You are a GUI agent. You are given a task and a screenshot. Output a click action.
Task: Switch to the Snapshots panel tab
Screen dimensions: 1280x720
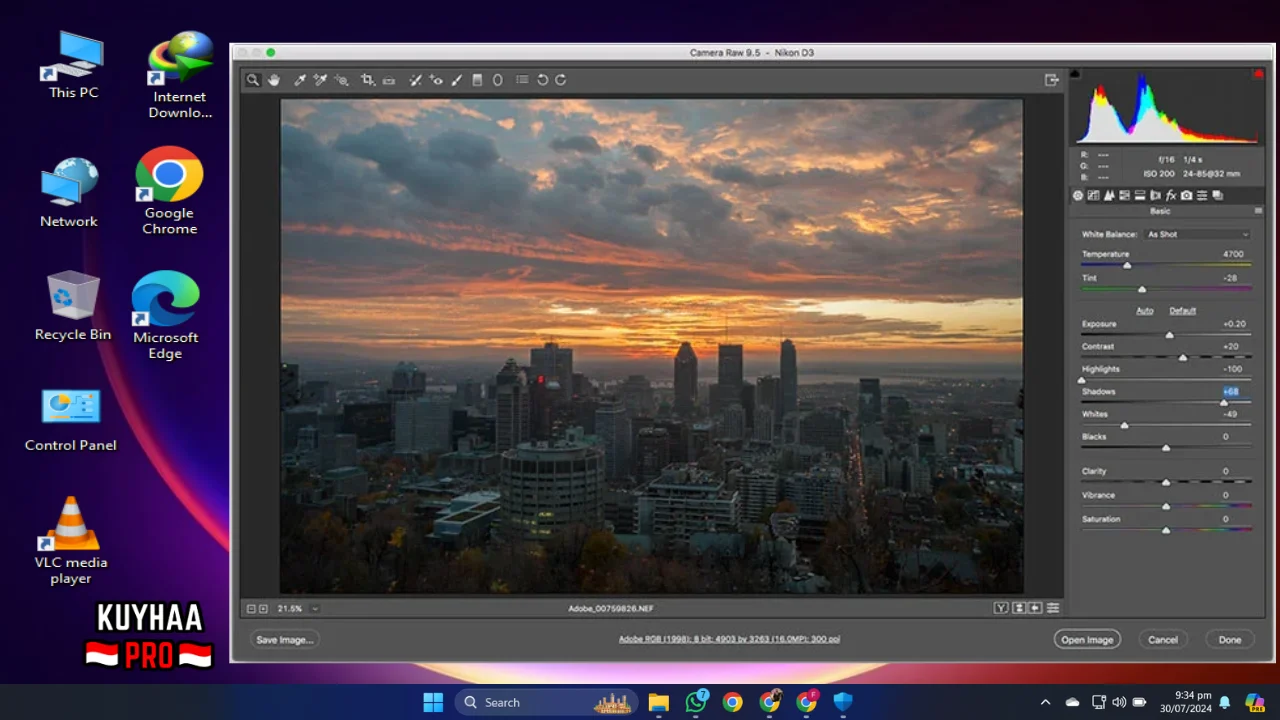(x=1218, y=195)
